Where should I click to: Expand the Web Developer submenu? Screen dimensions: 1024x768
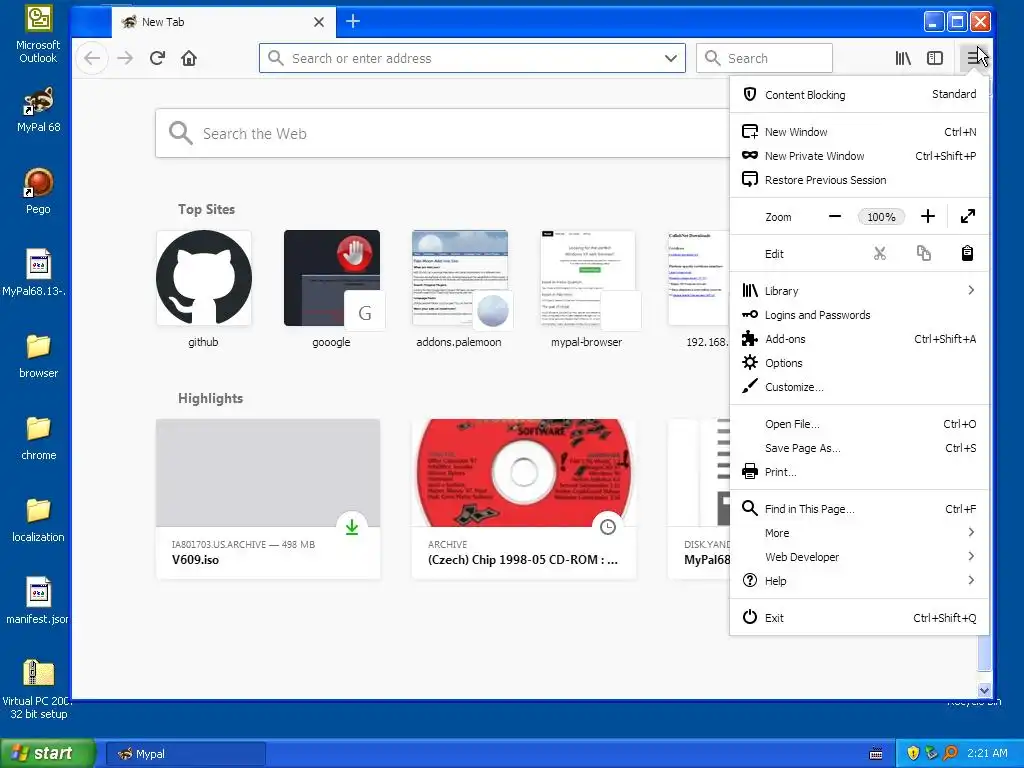[859, 556]
